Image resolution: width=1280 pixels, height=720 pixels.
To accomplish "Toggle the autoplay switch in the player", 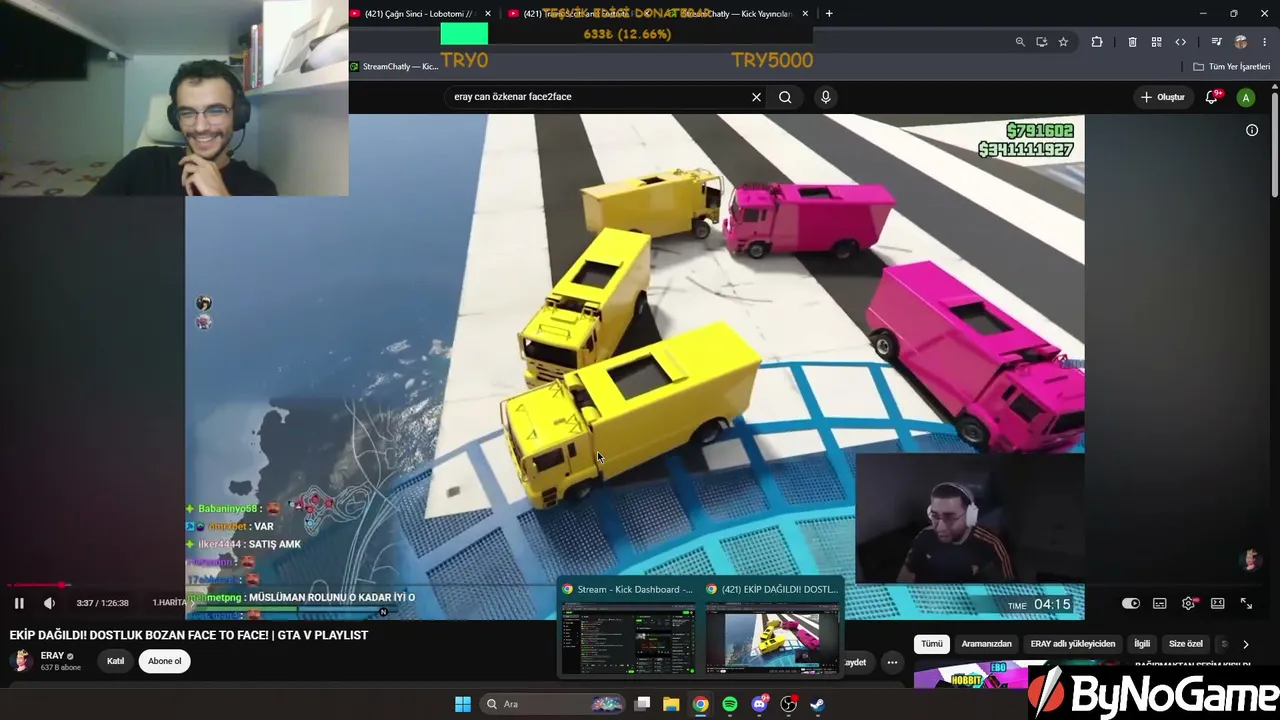I will tap(1130, 603).
